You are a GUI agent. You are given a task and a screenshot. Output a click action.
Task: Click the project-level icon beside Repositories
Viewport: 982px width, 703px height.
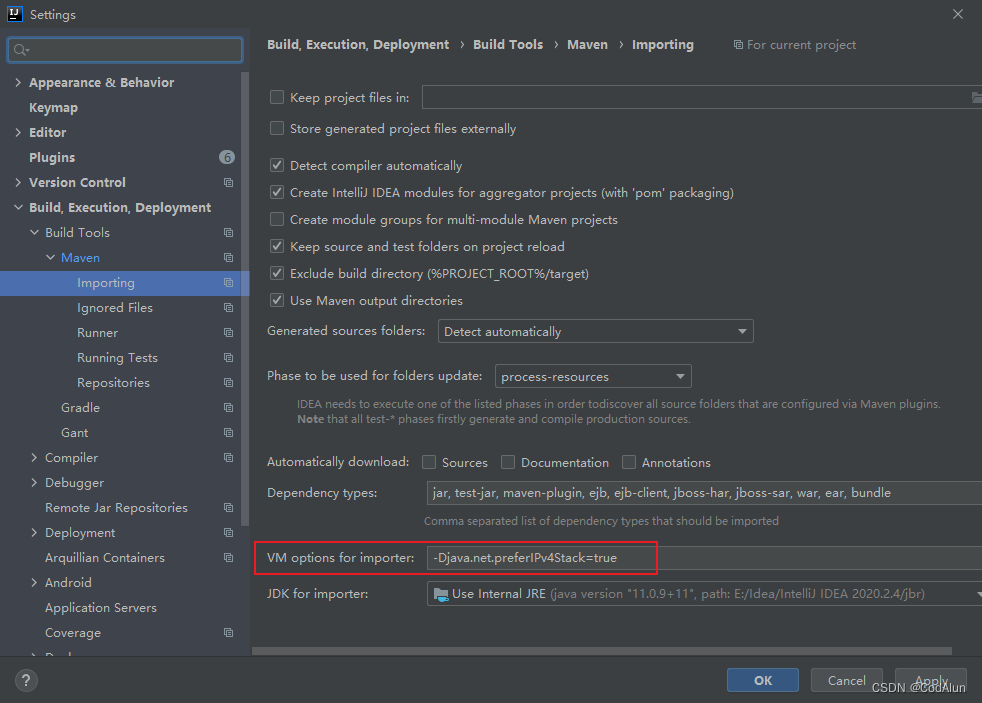(229, 382)
